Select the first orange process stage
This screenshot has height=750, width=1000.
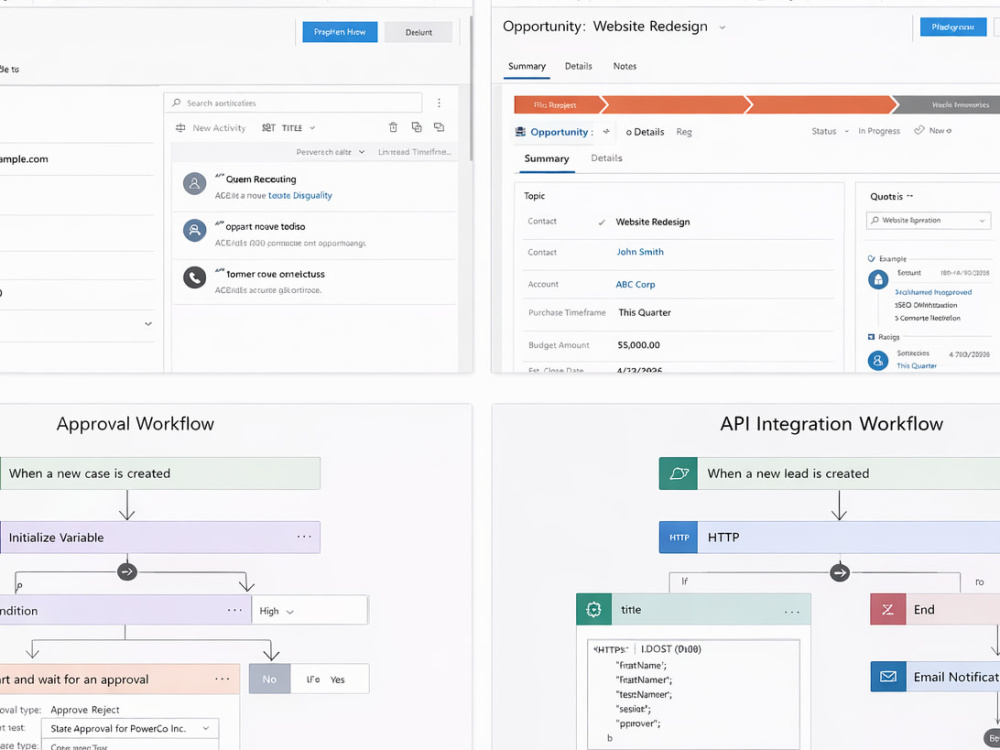pyautogui.click(x=558, y=105)
